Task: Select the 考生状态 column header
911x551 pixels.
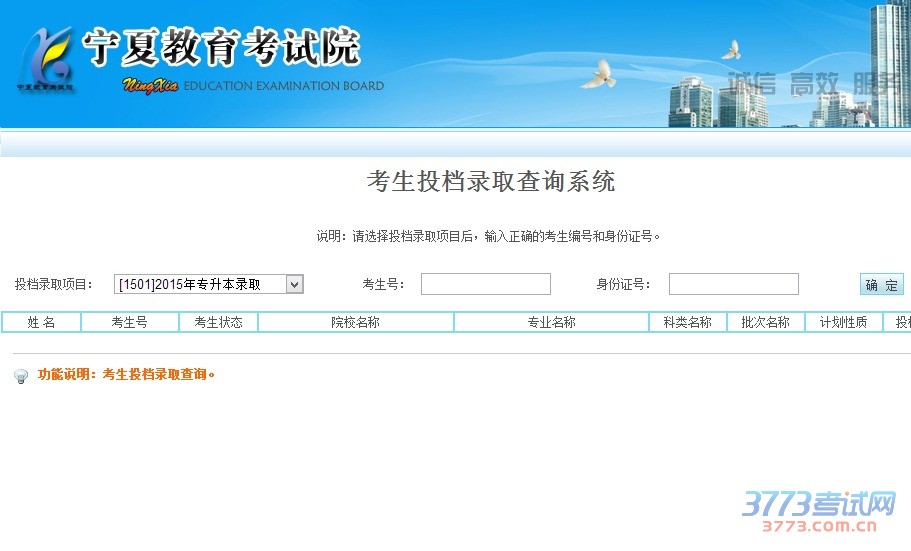Action: [x=218, y=322]
